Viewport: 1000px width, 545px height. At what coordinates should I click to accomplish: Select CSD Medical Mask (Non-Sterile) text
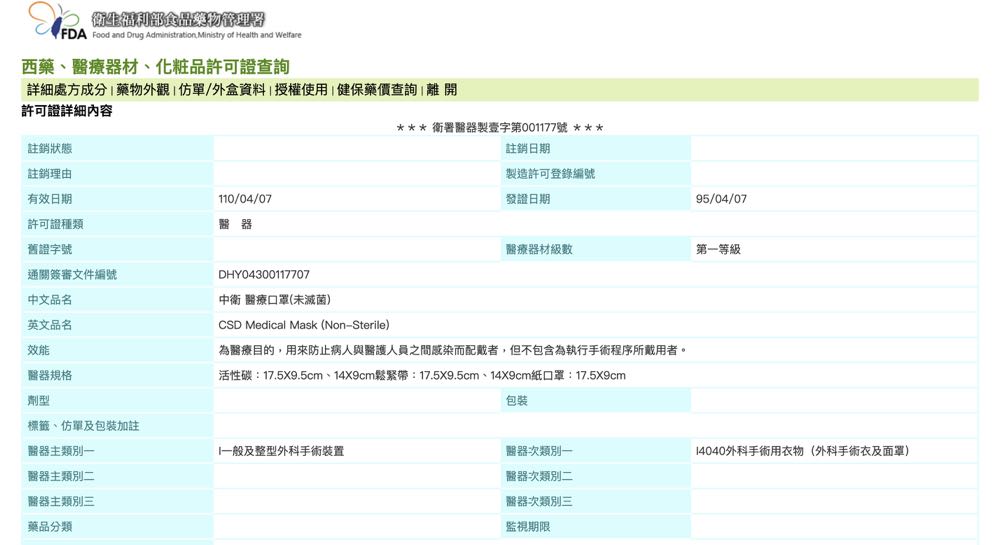point(304,325)
